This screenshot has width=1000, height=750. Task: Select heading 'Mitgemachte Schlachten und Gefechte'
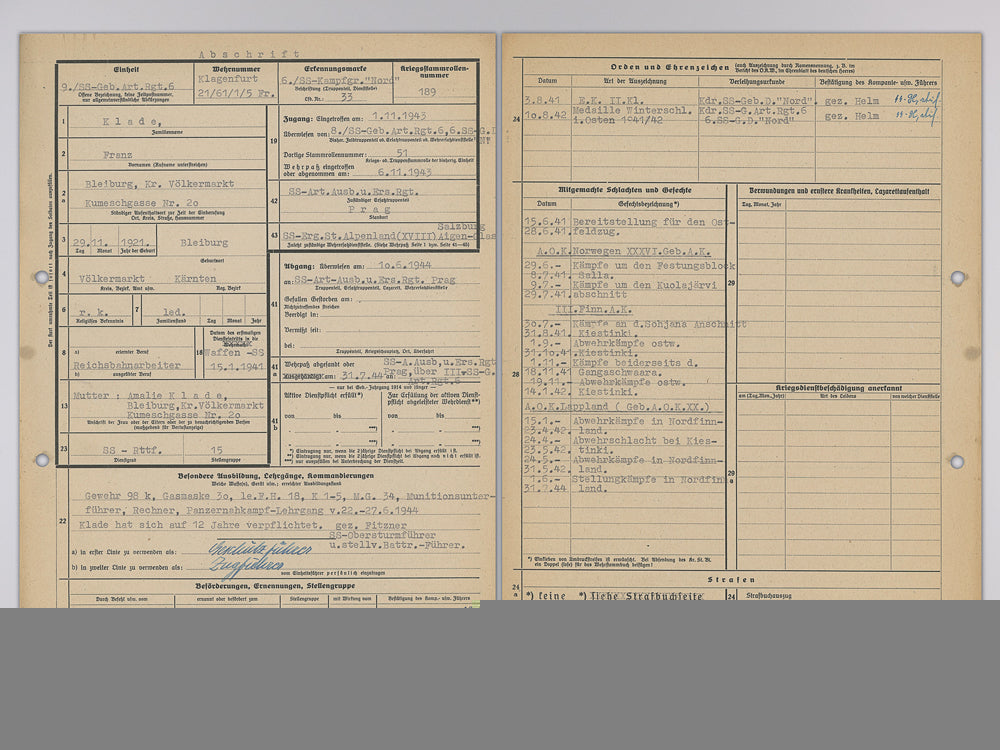tap(625, 190)
